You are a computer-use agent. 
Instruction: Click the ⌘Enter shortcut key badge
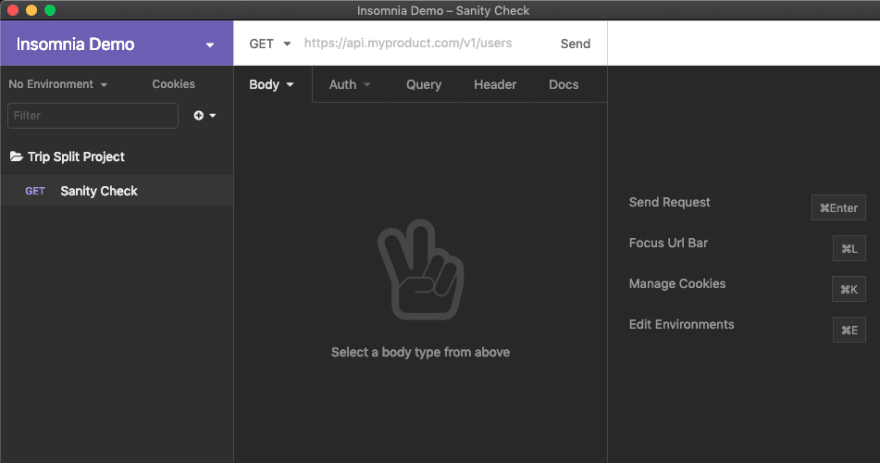pyautogui.click(x=838, y=208)
